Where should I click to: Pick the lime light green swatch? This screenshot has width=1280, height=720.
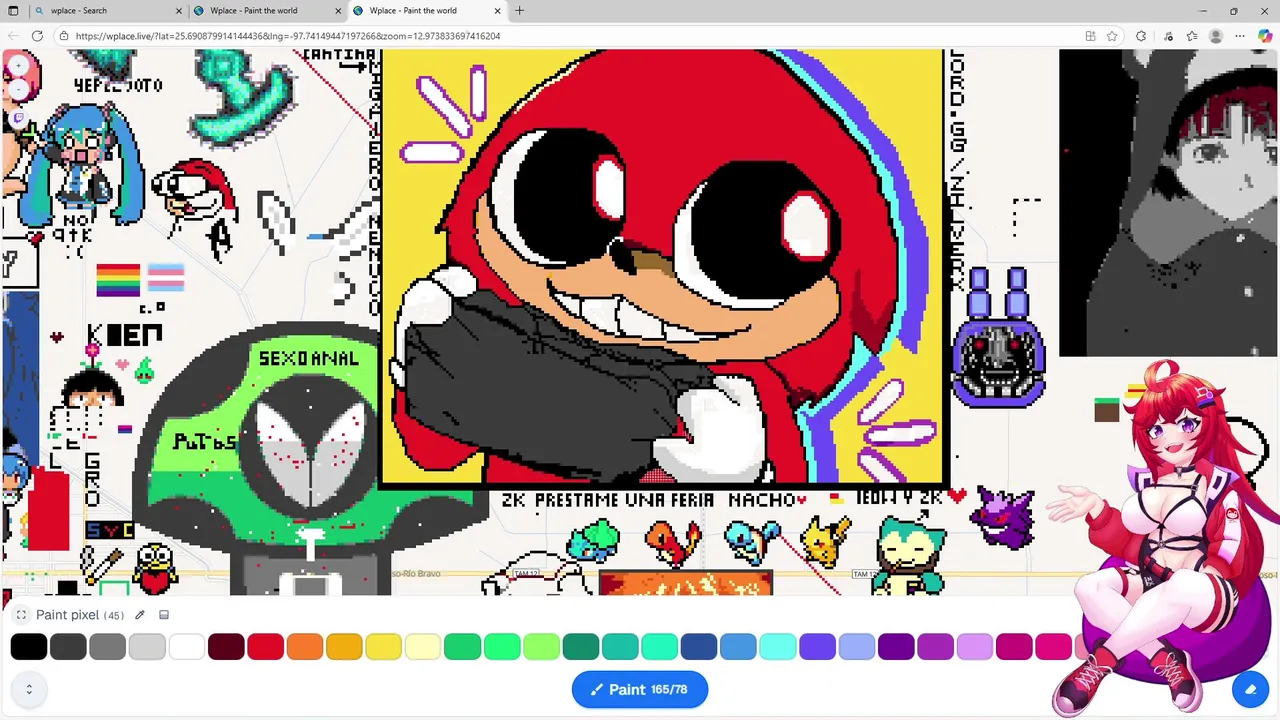(x=541, y=646)
